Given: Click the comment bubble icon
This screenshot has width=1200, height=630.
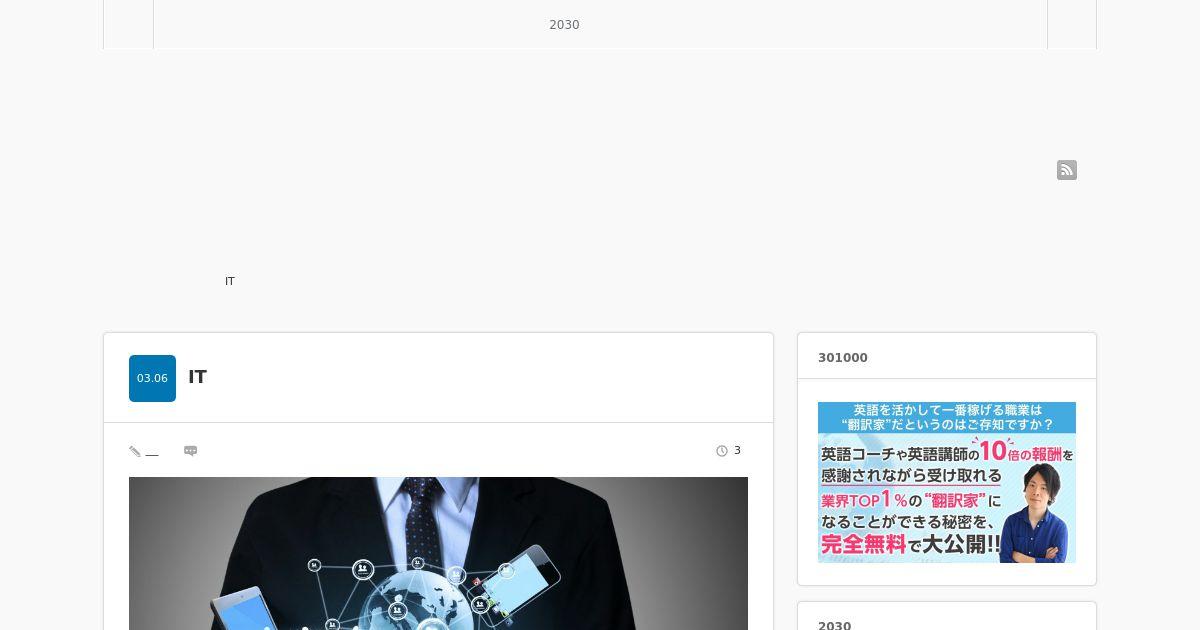Looking at the screenshot, I should [x=190, y=451].
